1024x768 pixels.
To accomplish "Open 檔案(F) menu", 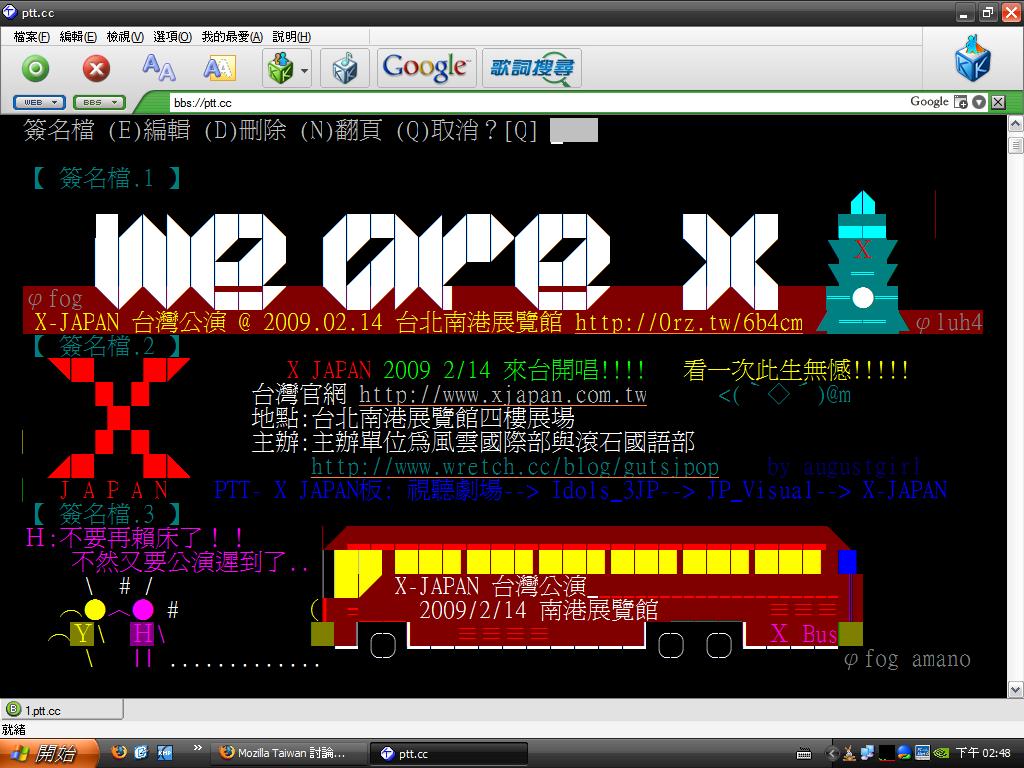I will (31, 37).
